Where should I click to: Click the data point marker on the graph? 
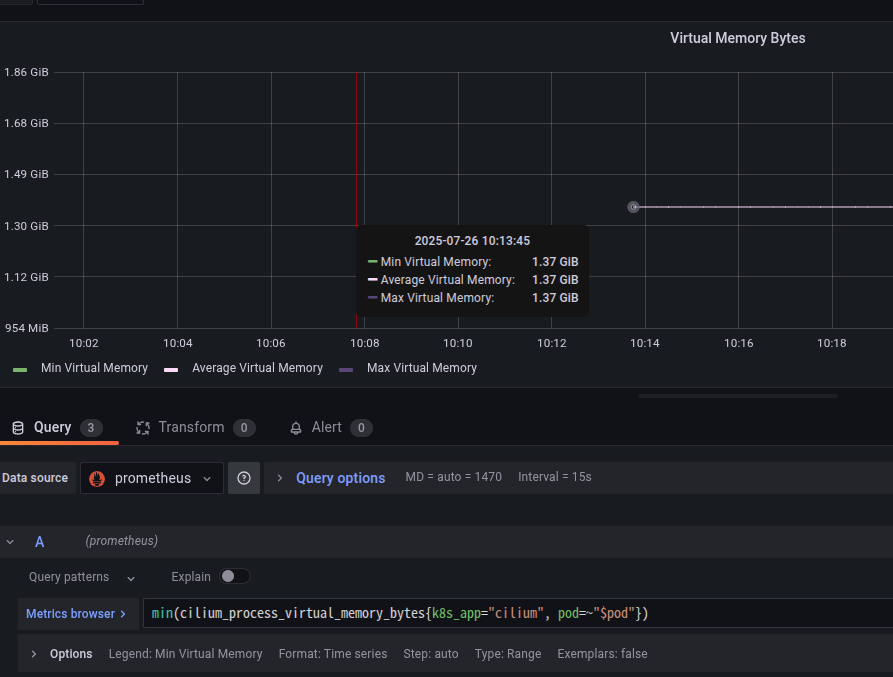click(633, 207)
